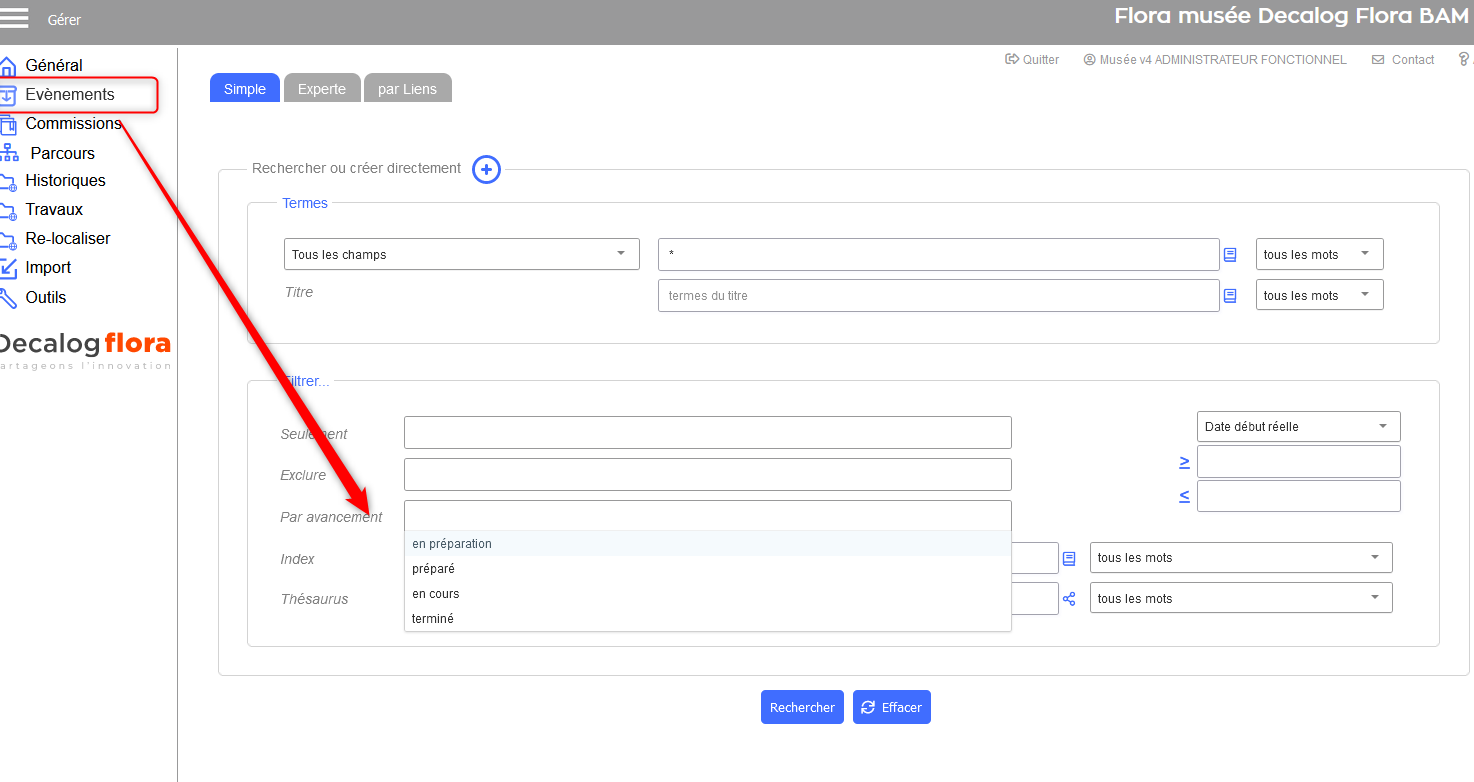This screenshot has width=1474, height=782.
Task: Open the Date début réelle dropdown
Action: click(1298, 426)
